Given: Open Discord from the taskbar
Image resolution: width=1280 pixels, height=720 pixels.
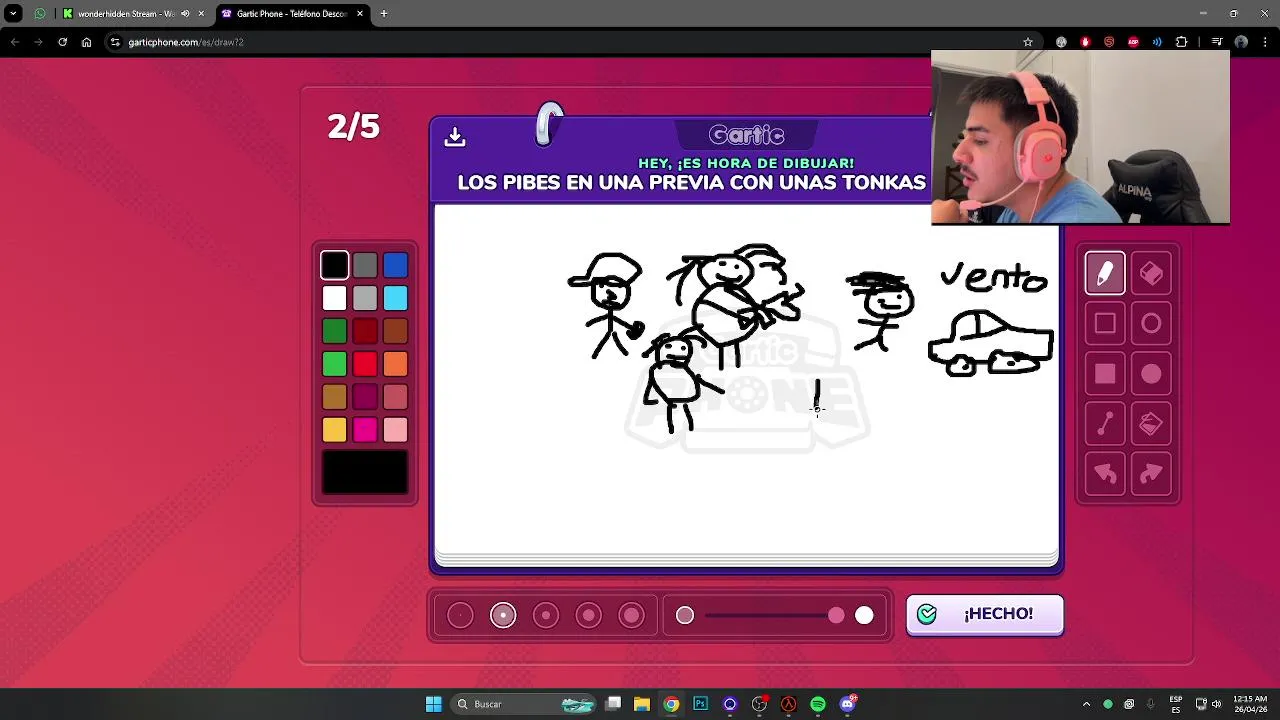Looking at the screenshot, I should tap(848, 704).
